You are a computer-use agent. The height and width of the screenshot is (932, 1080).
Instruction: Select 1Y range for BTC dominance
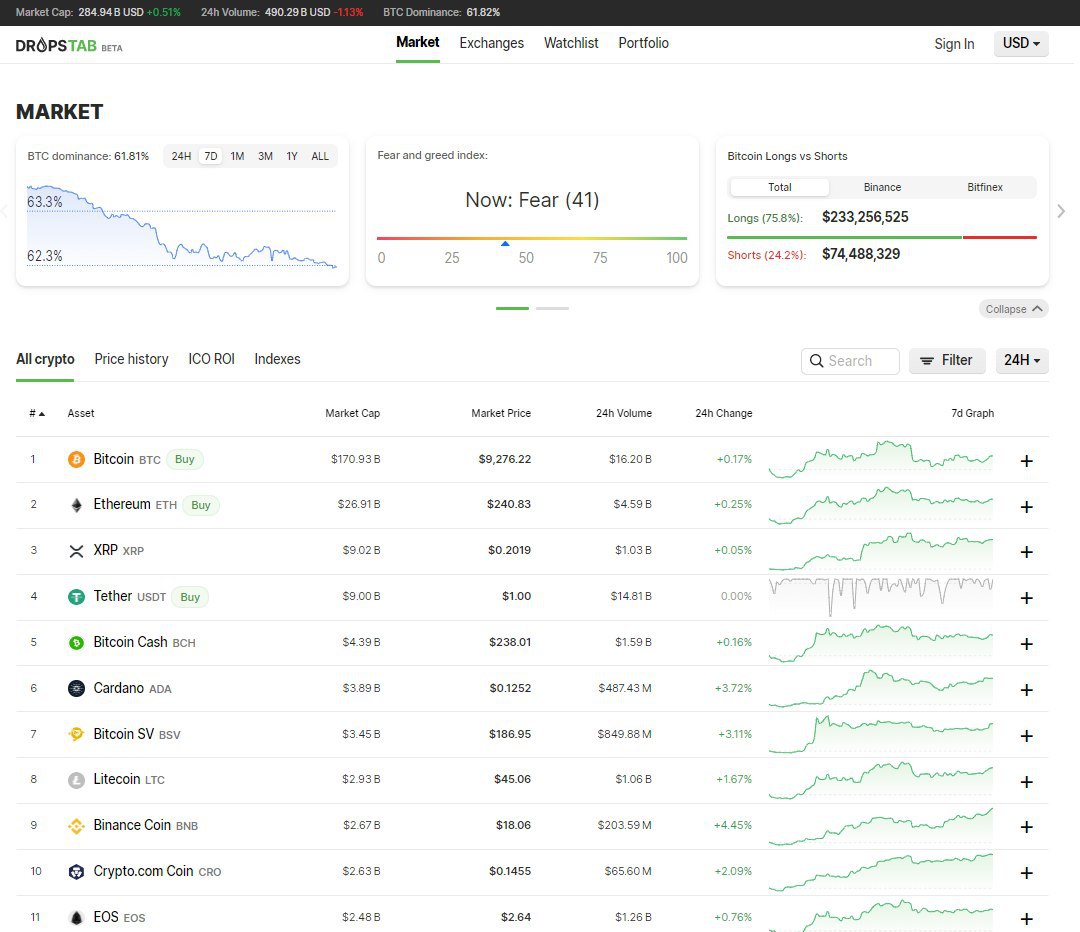(x=292, y=156)
